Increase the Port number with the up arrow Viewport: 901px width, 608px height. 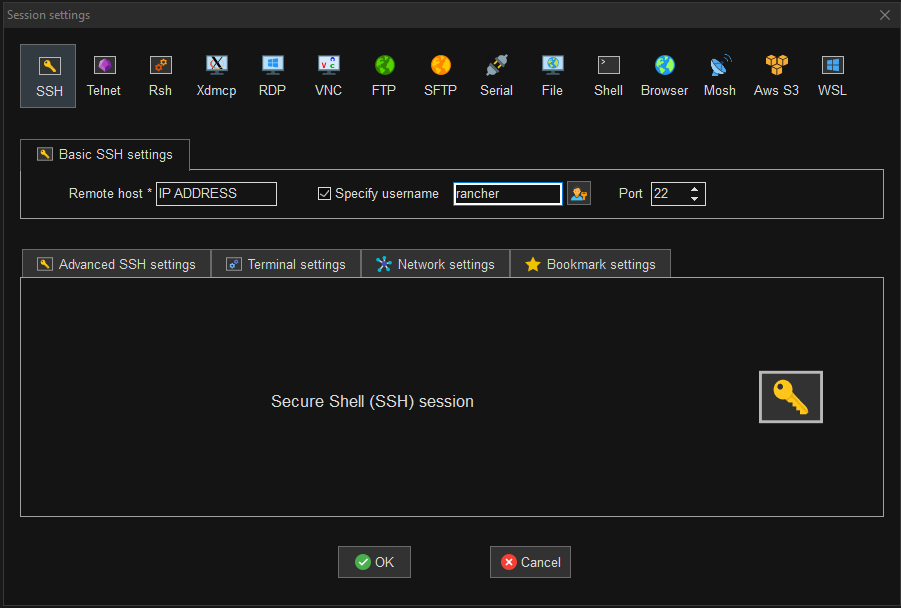pyautogui.click(x=694, y=188)
